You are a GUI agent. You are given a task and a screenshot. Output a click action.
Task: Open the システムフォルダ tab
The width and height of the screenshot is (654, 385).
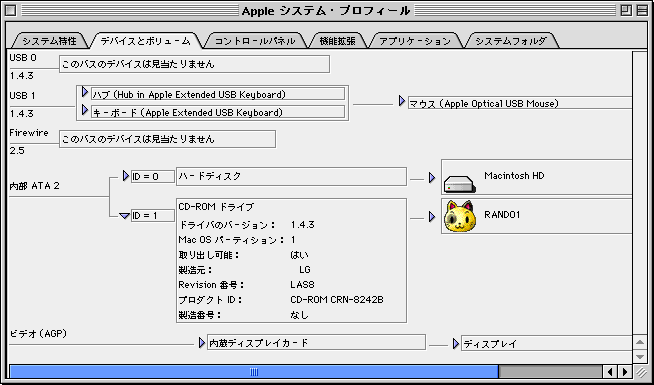(x=511, y=41)
